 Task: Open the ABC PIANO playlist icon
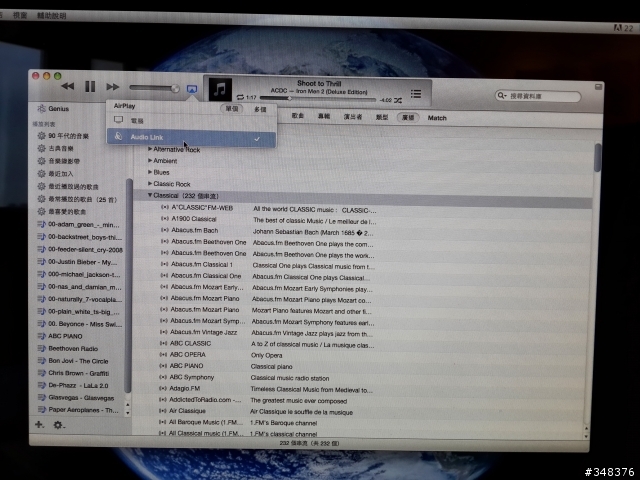point(41,336)
